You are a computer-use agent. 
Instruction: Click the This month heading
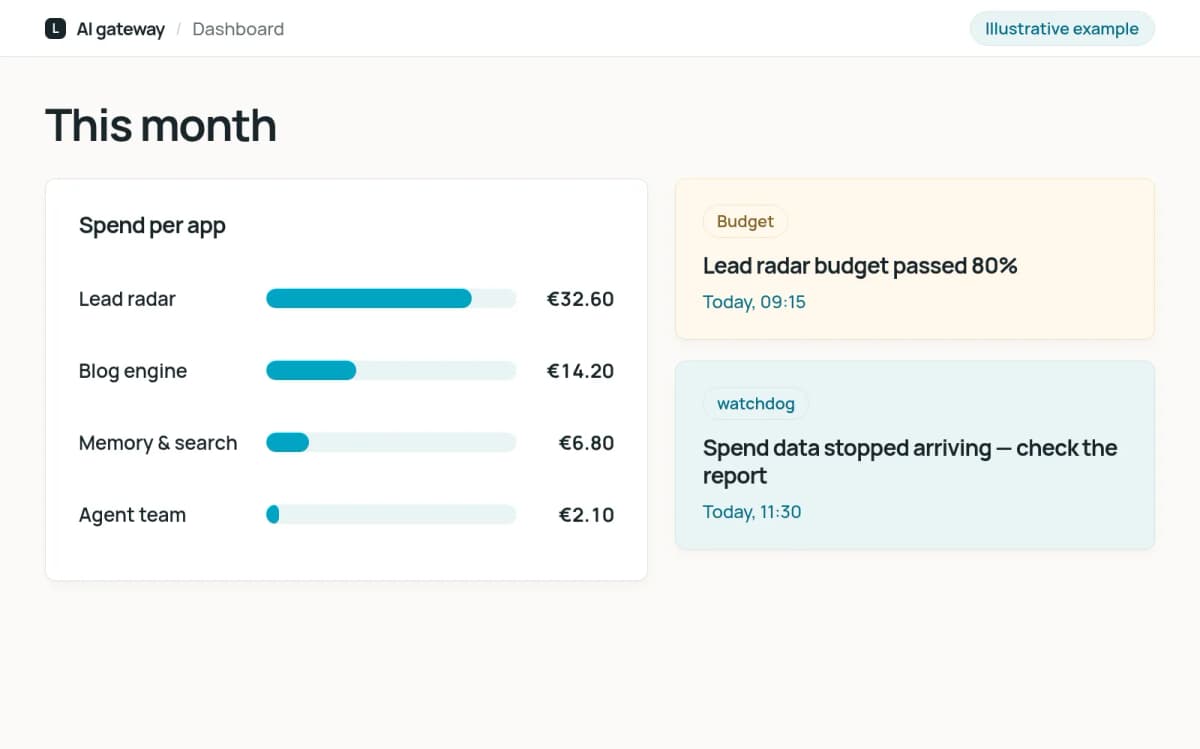tap(161, 126)
